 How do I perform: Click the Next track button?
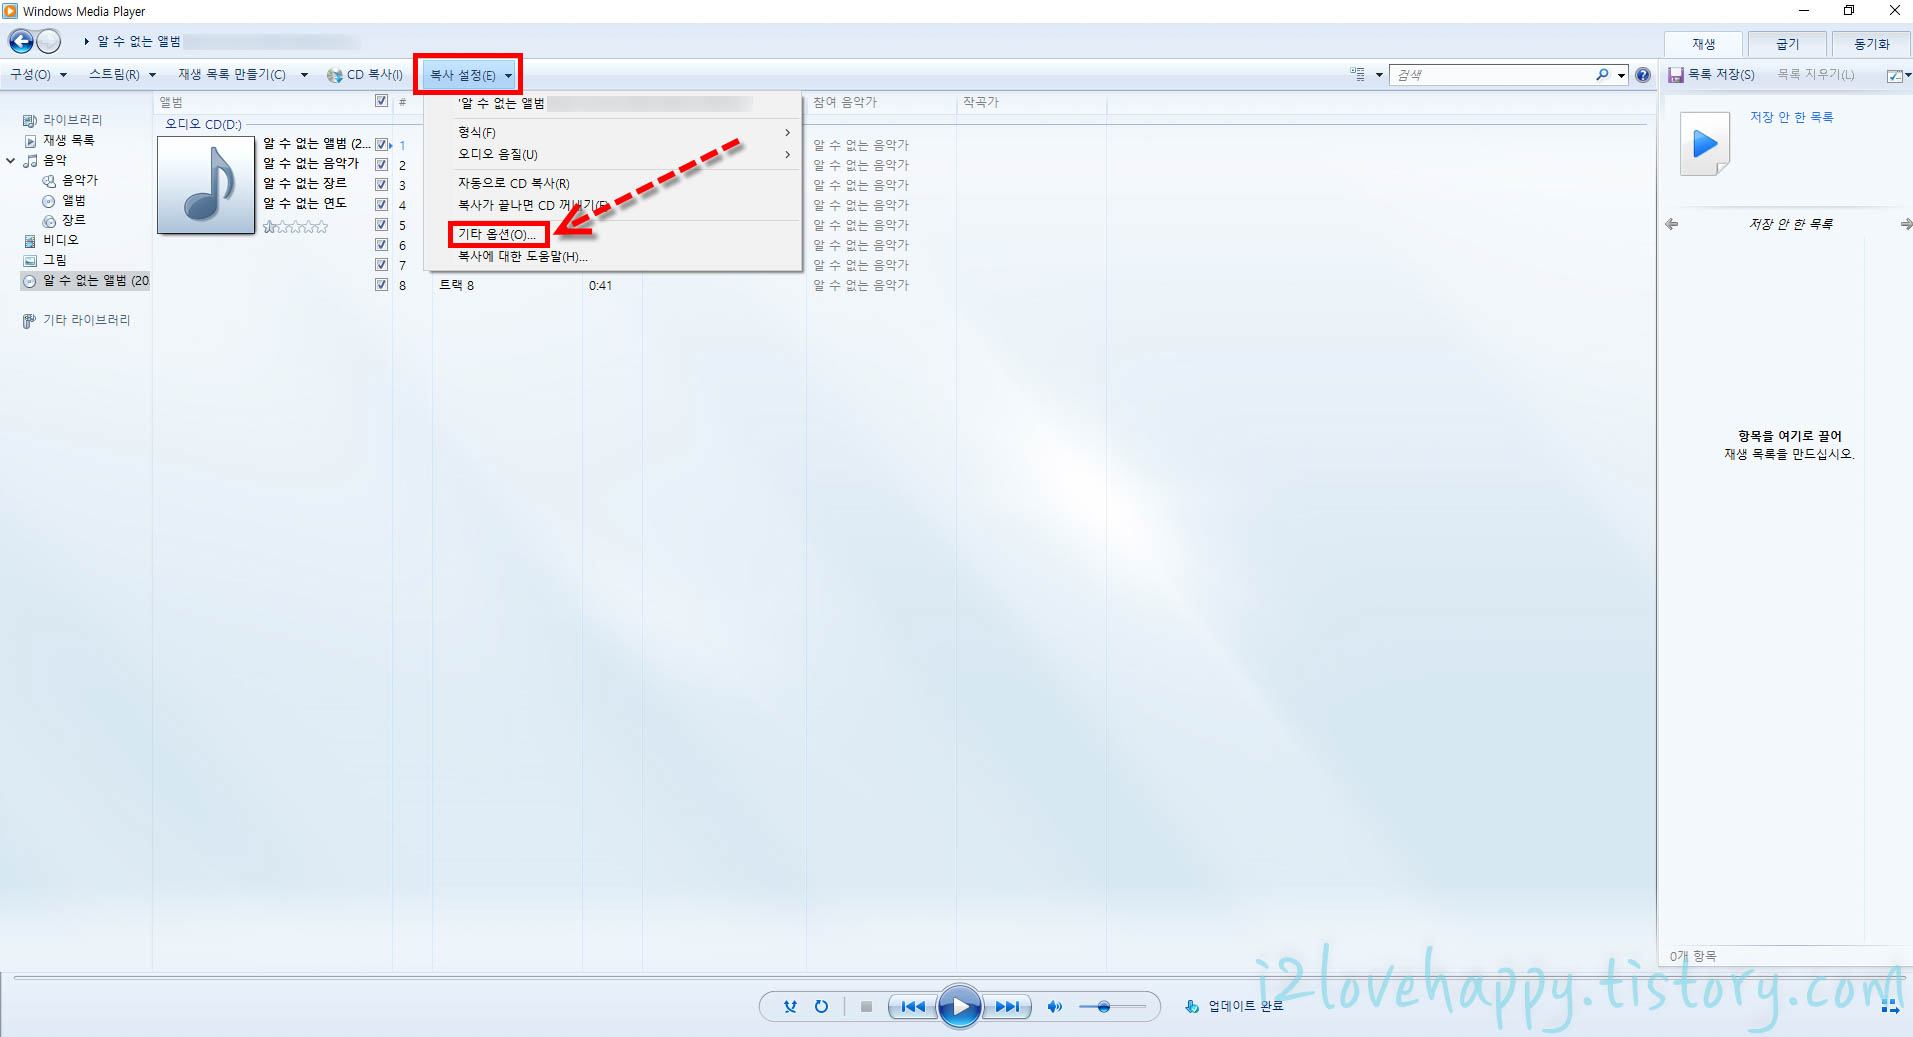click(1007, 1007)
